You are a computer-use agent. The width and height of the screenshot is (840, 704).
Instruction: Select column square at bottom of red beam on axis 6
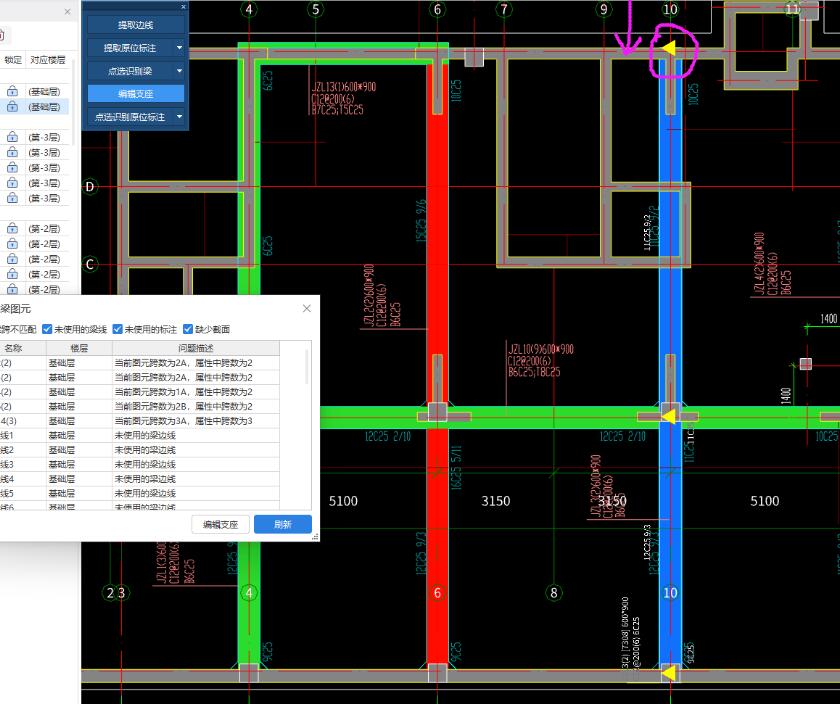(437, 672)
